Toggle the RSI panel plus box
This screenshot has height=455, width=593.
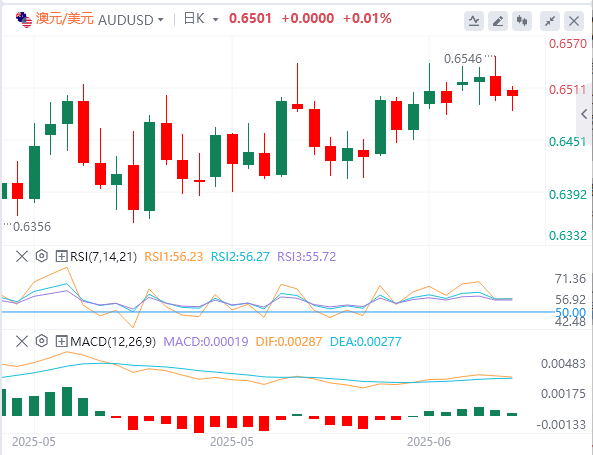point(61,256)
